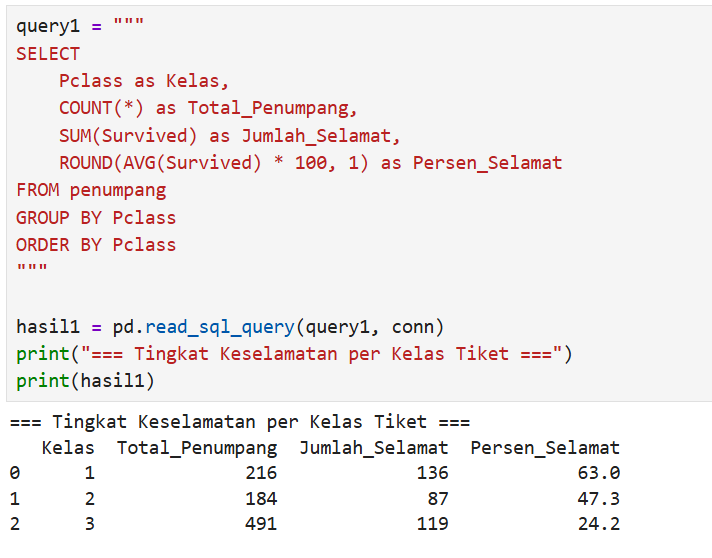The image size is (712, 558).
Task: Click the Pclass as Kelas line
Action: tap(144, 81)
